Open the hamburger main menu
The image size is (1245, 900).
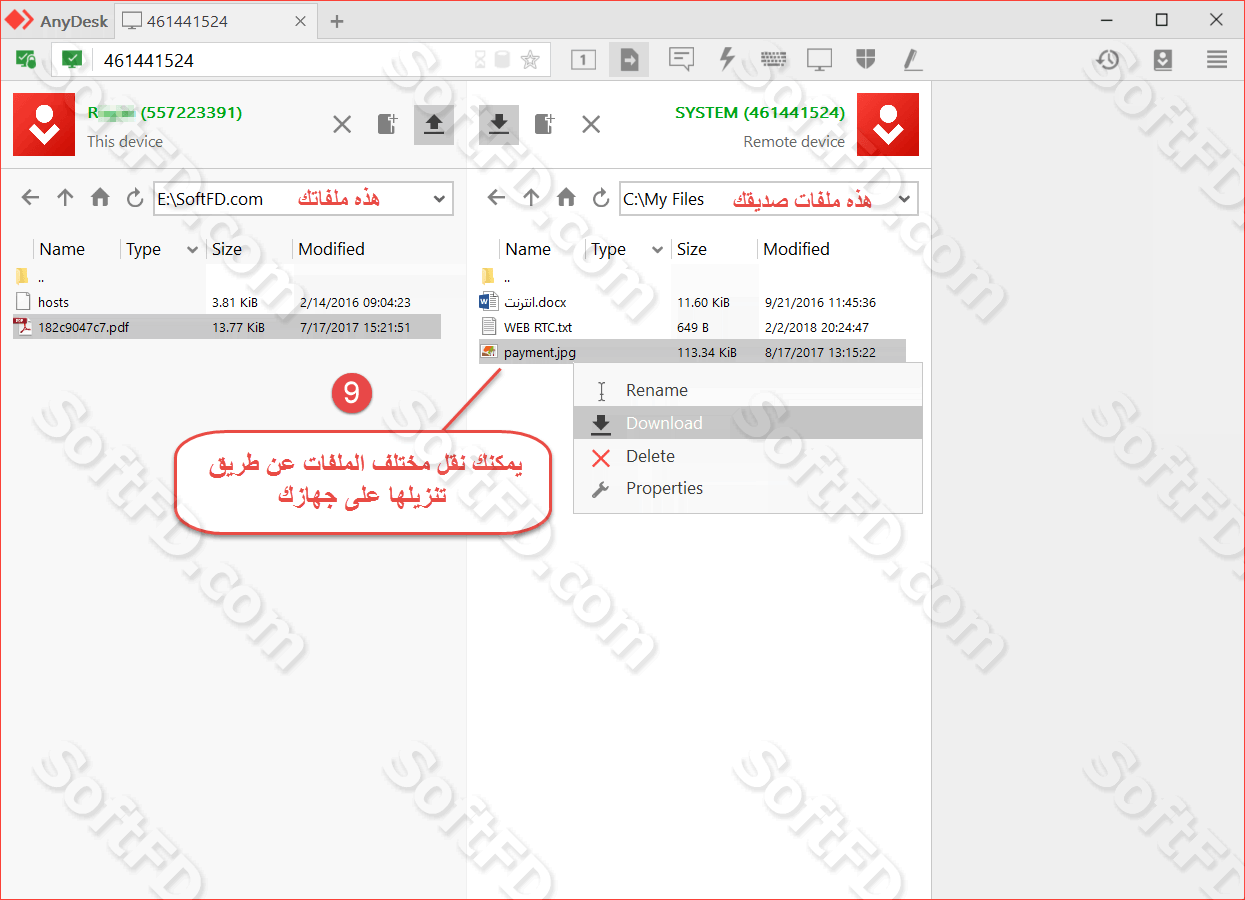1217,60
